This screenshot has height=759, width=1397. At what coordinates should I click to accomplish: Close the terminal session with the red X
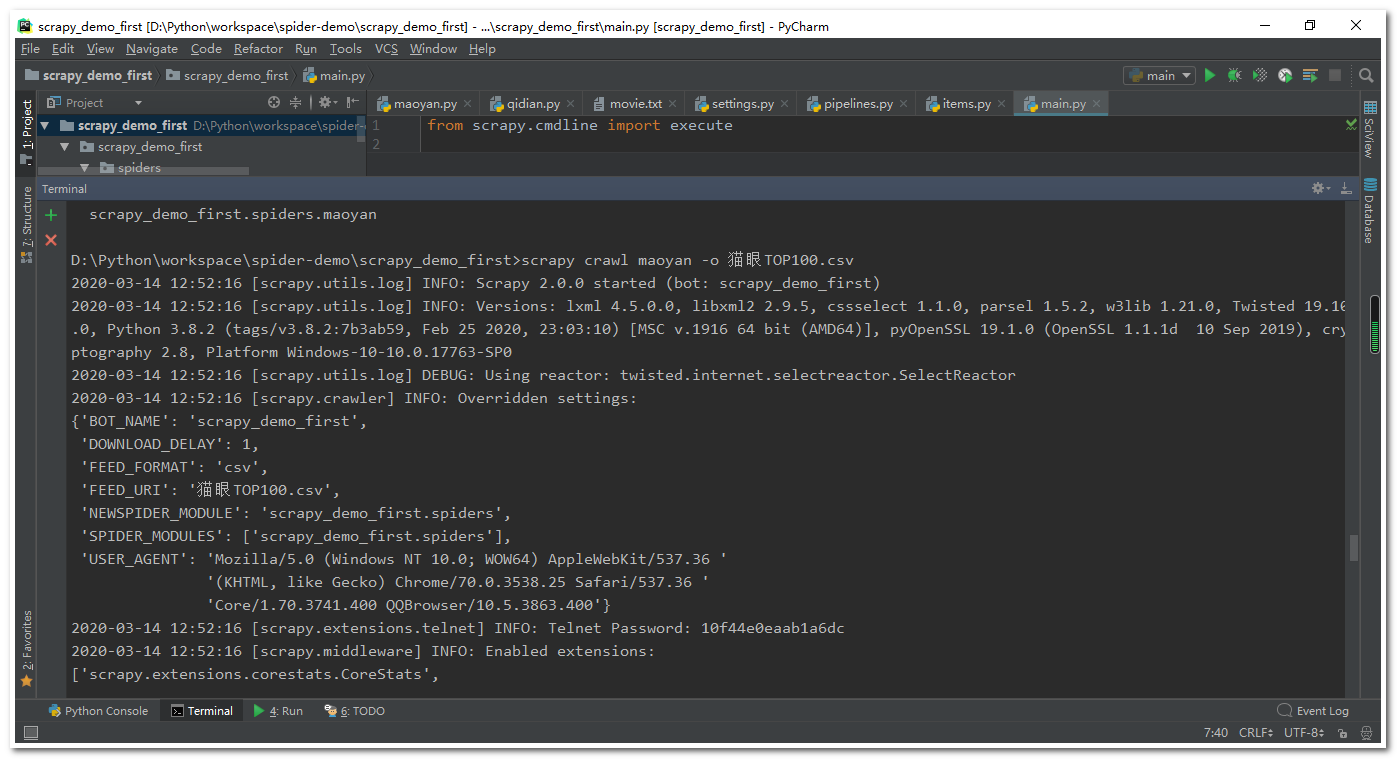coord(51,240)
